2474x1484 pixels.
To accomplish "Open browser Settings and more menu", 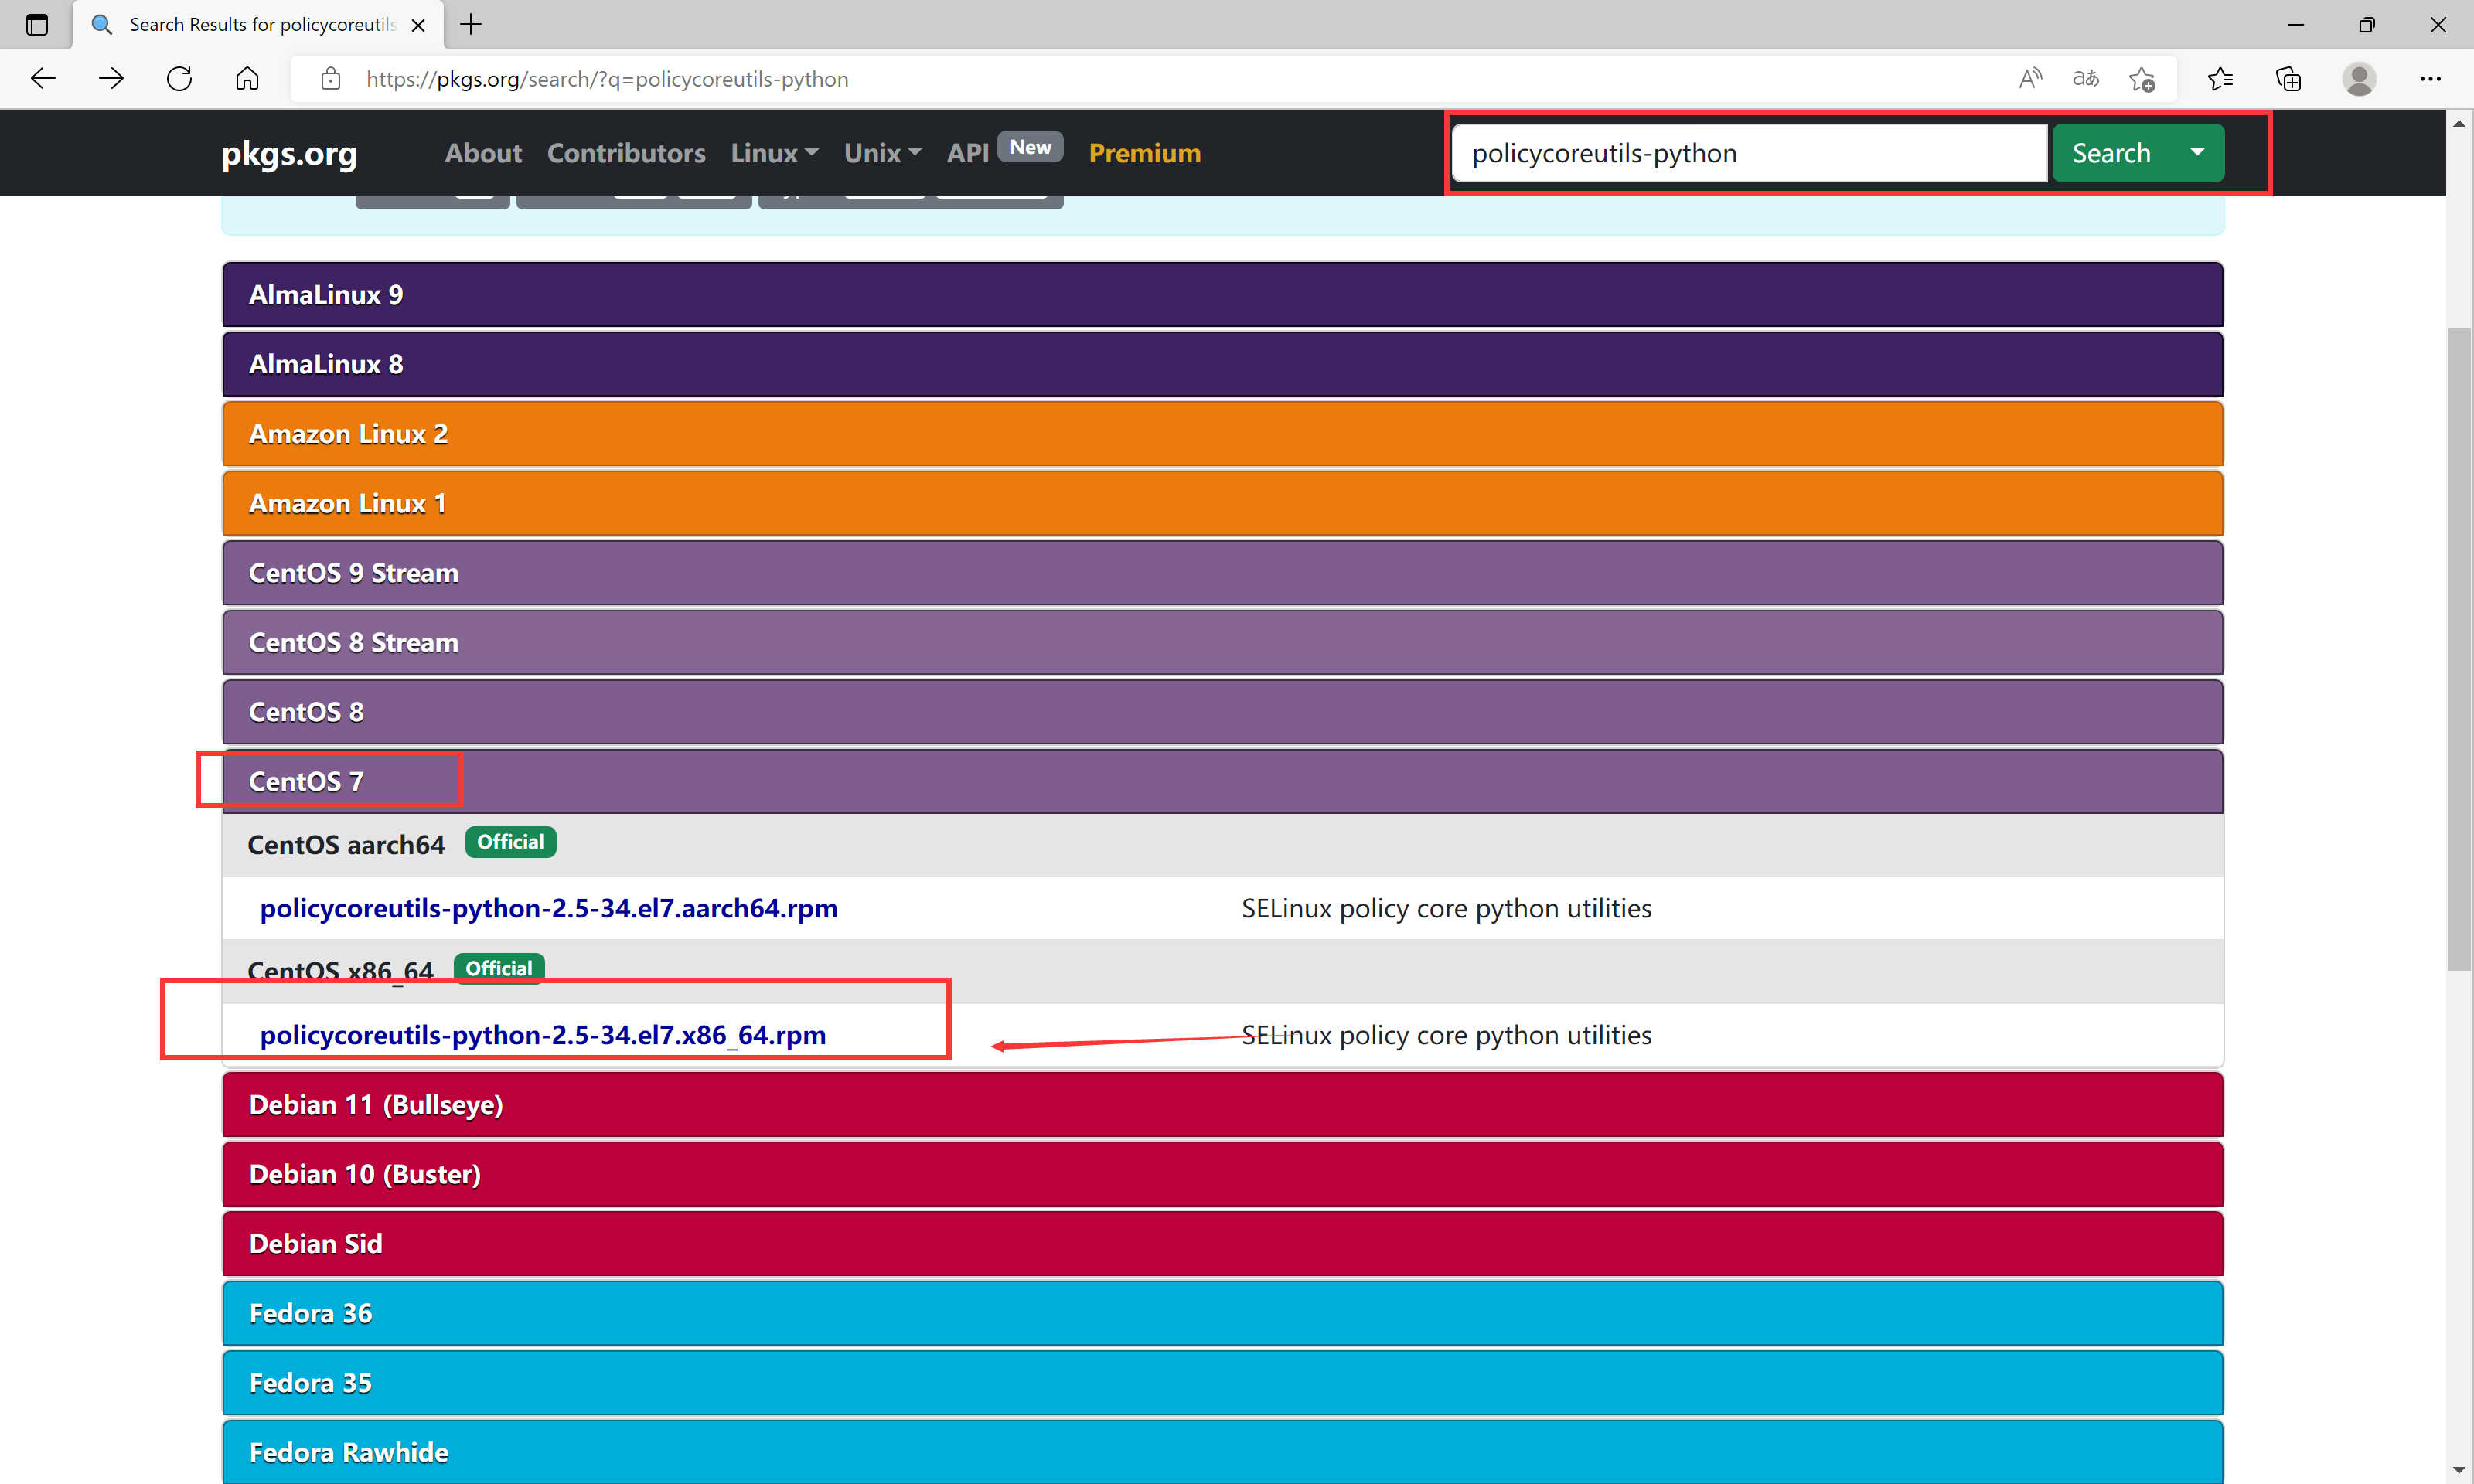I will point(2430,78).
